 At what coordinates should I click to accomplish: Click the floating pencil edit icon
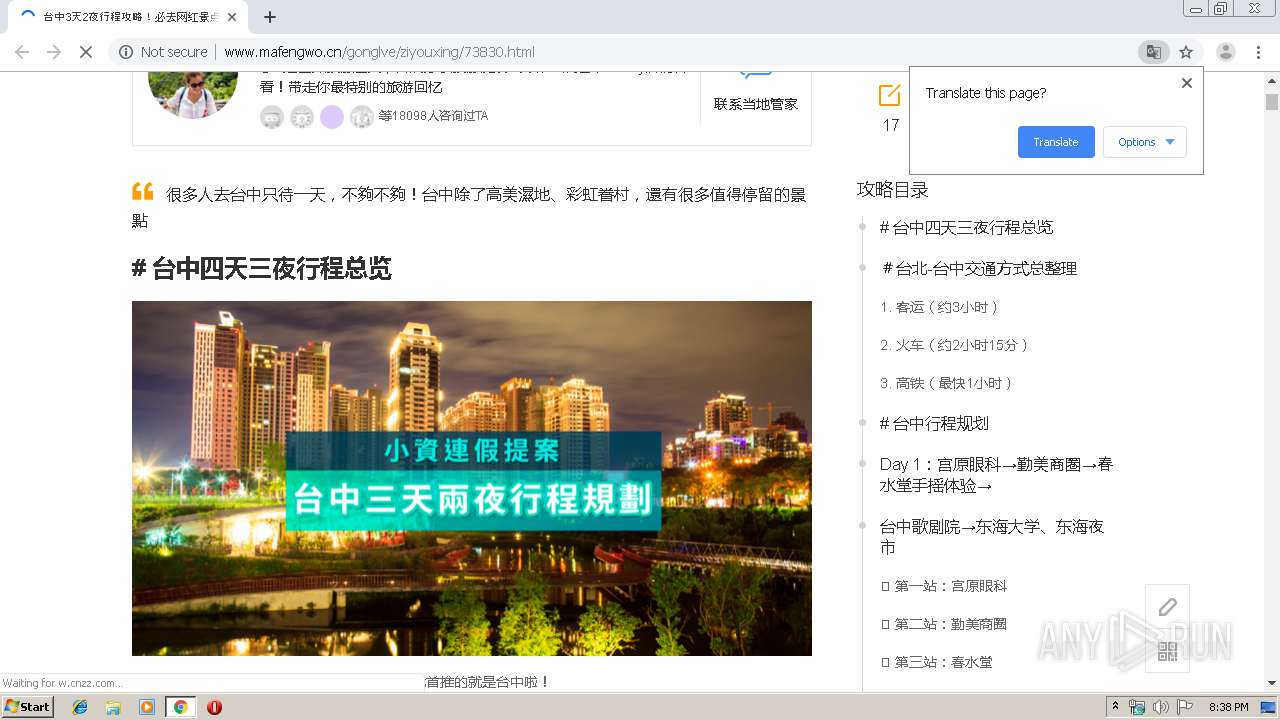pyautogui.click(x=1167, y=607)
